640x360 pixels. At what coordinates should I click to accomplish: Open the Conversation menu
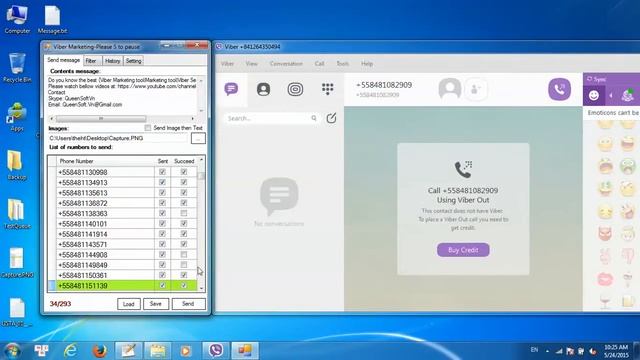[286, 64]
